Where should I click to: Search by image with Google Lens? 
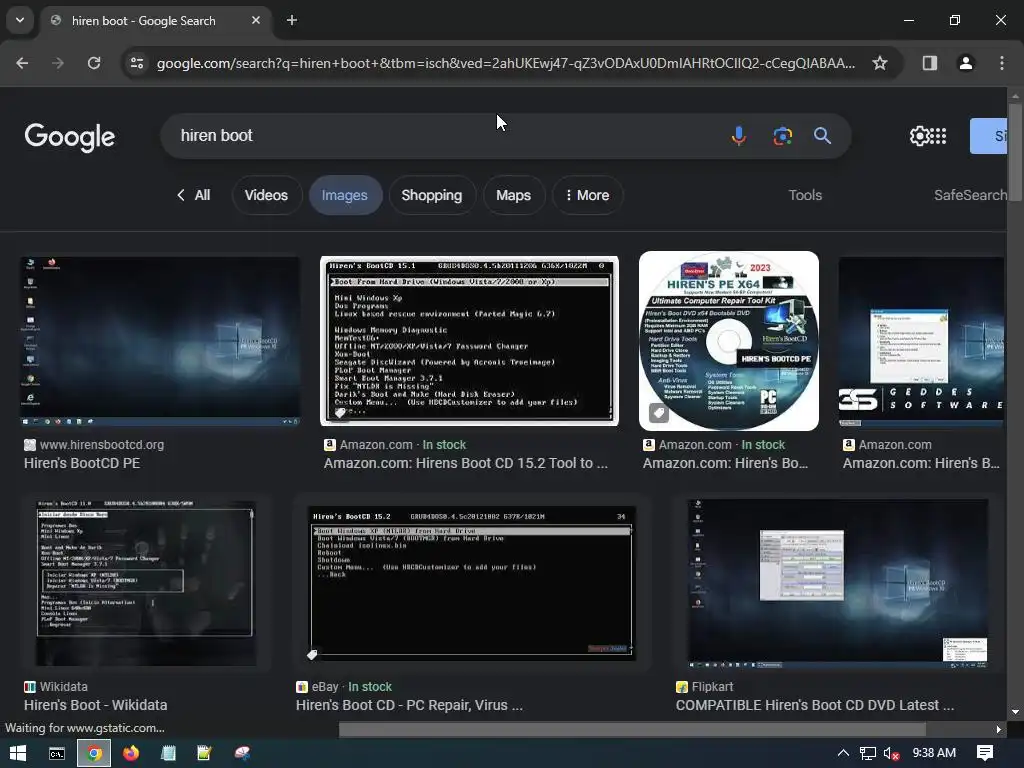(782, 136)
